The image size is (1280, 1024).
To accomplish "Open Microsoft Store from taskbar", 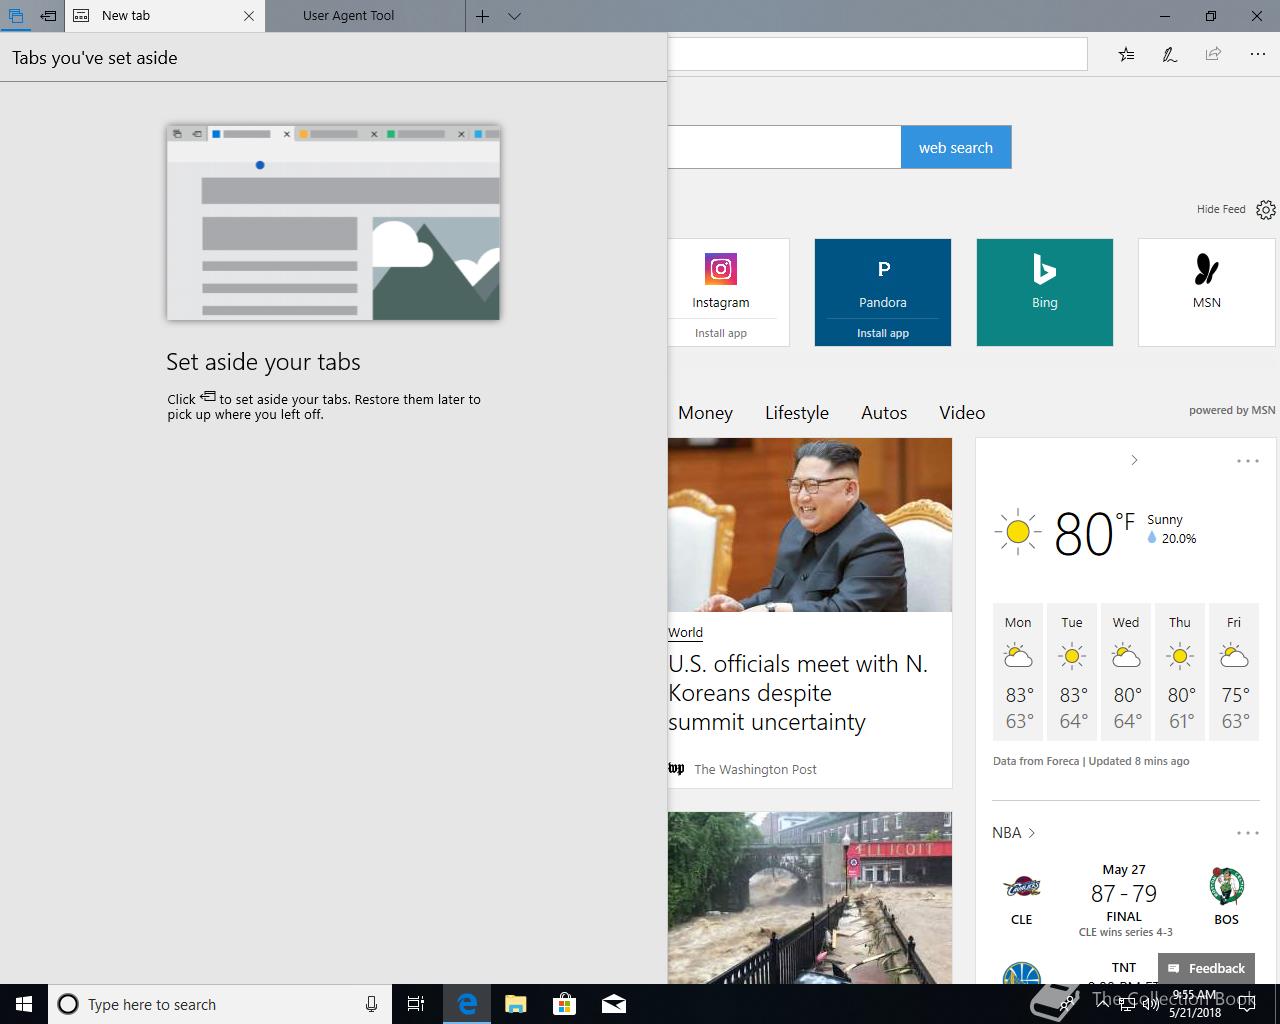I will pos(565,1004).
